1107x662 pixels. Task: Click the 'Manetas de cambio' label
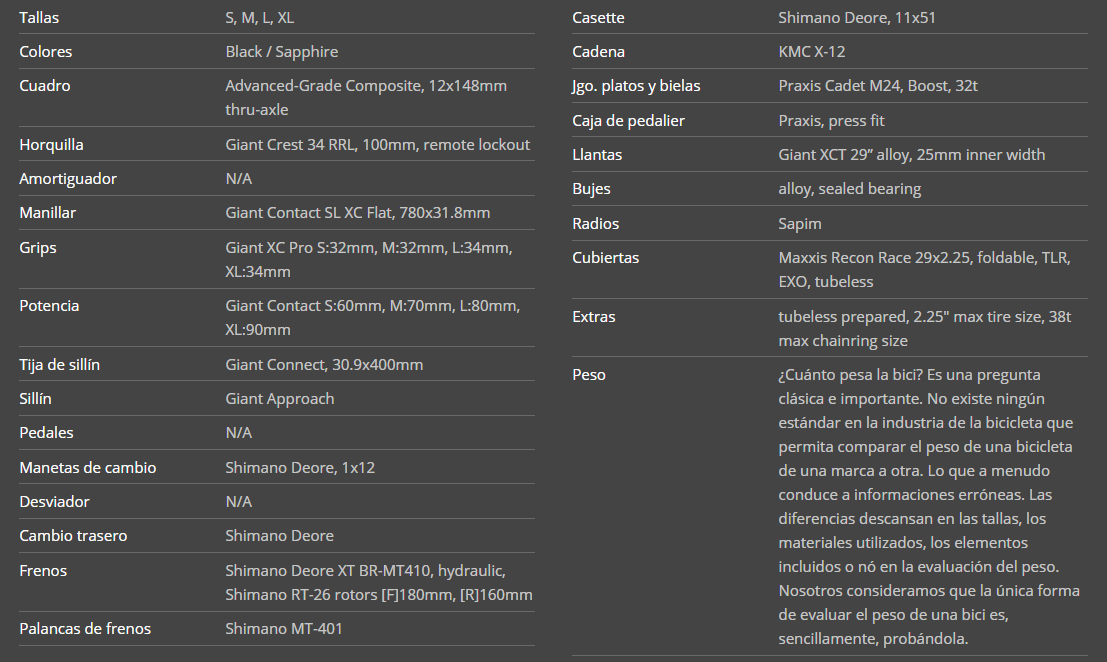(88, 468)
